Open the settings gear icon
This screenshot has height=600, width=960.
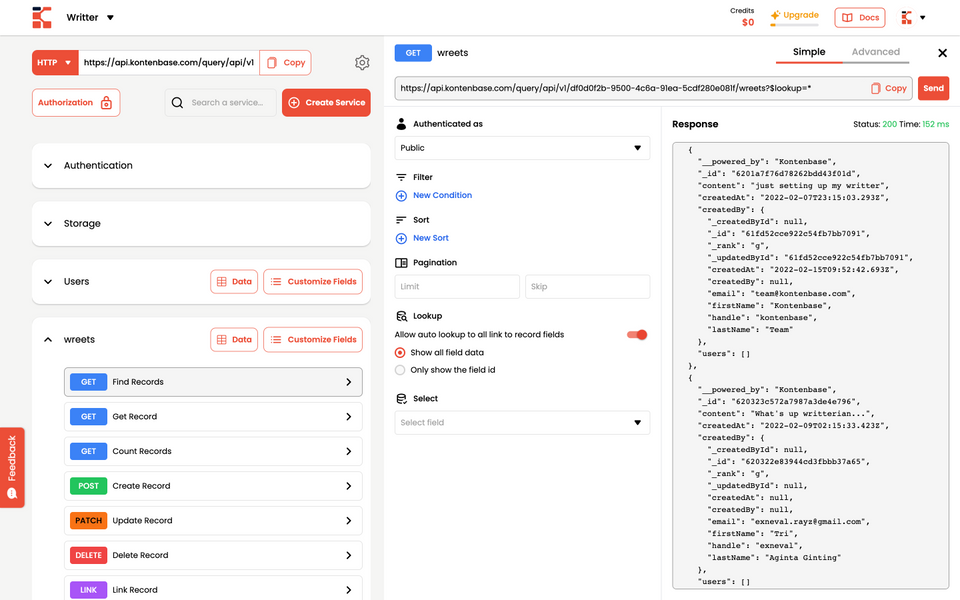click(x=362, y=62)
